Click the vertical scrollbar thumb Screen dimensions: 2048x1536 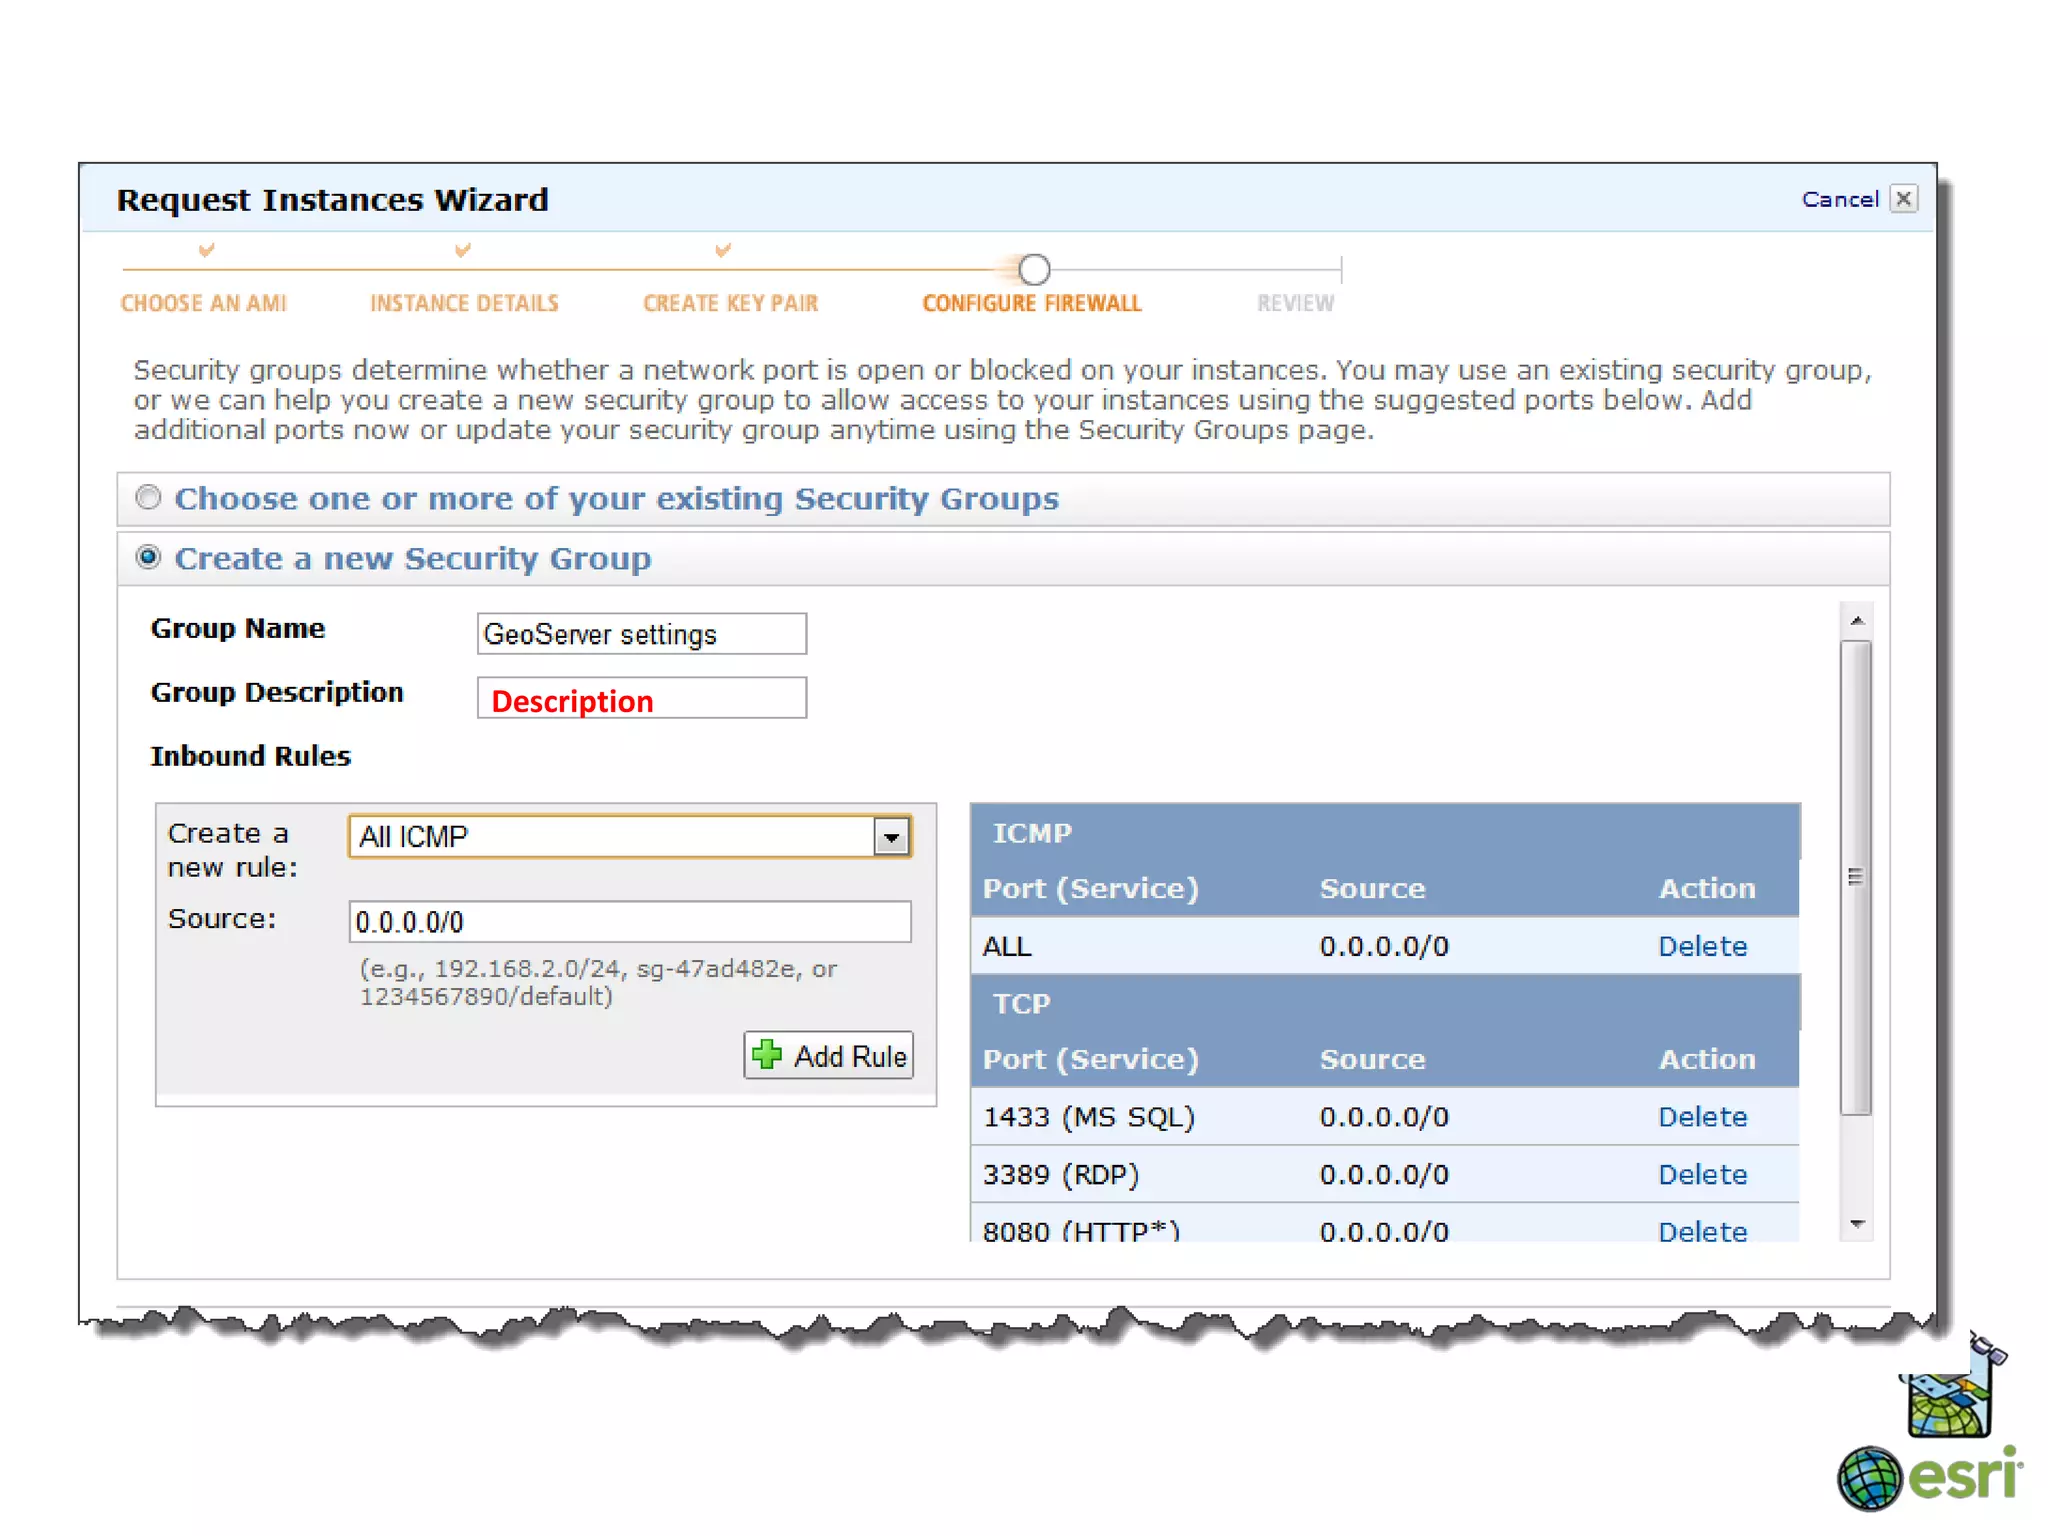(1856, 877)
